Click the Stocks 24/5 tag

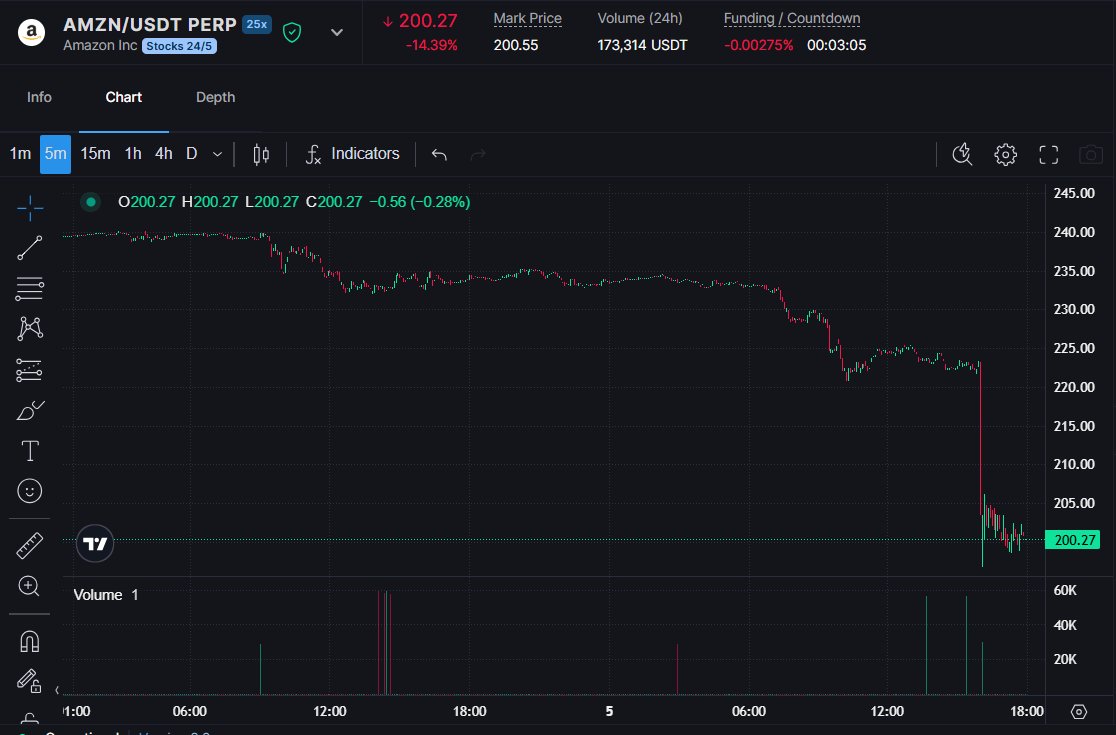pos(179,46)
